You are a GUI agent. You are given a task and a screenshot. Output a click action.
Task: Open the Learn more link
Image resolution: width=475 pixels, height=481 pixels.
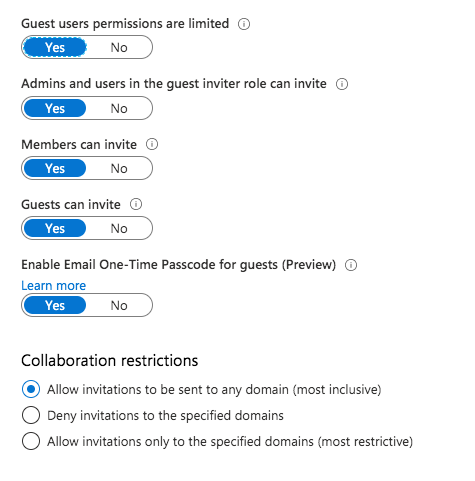pos(54,286)
